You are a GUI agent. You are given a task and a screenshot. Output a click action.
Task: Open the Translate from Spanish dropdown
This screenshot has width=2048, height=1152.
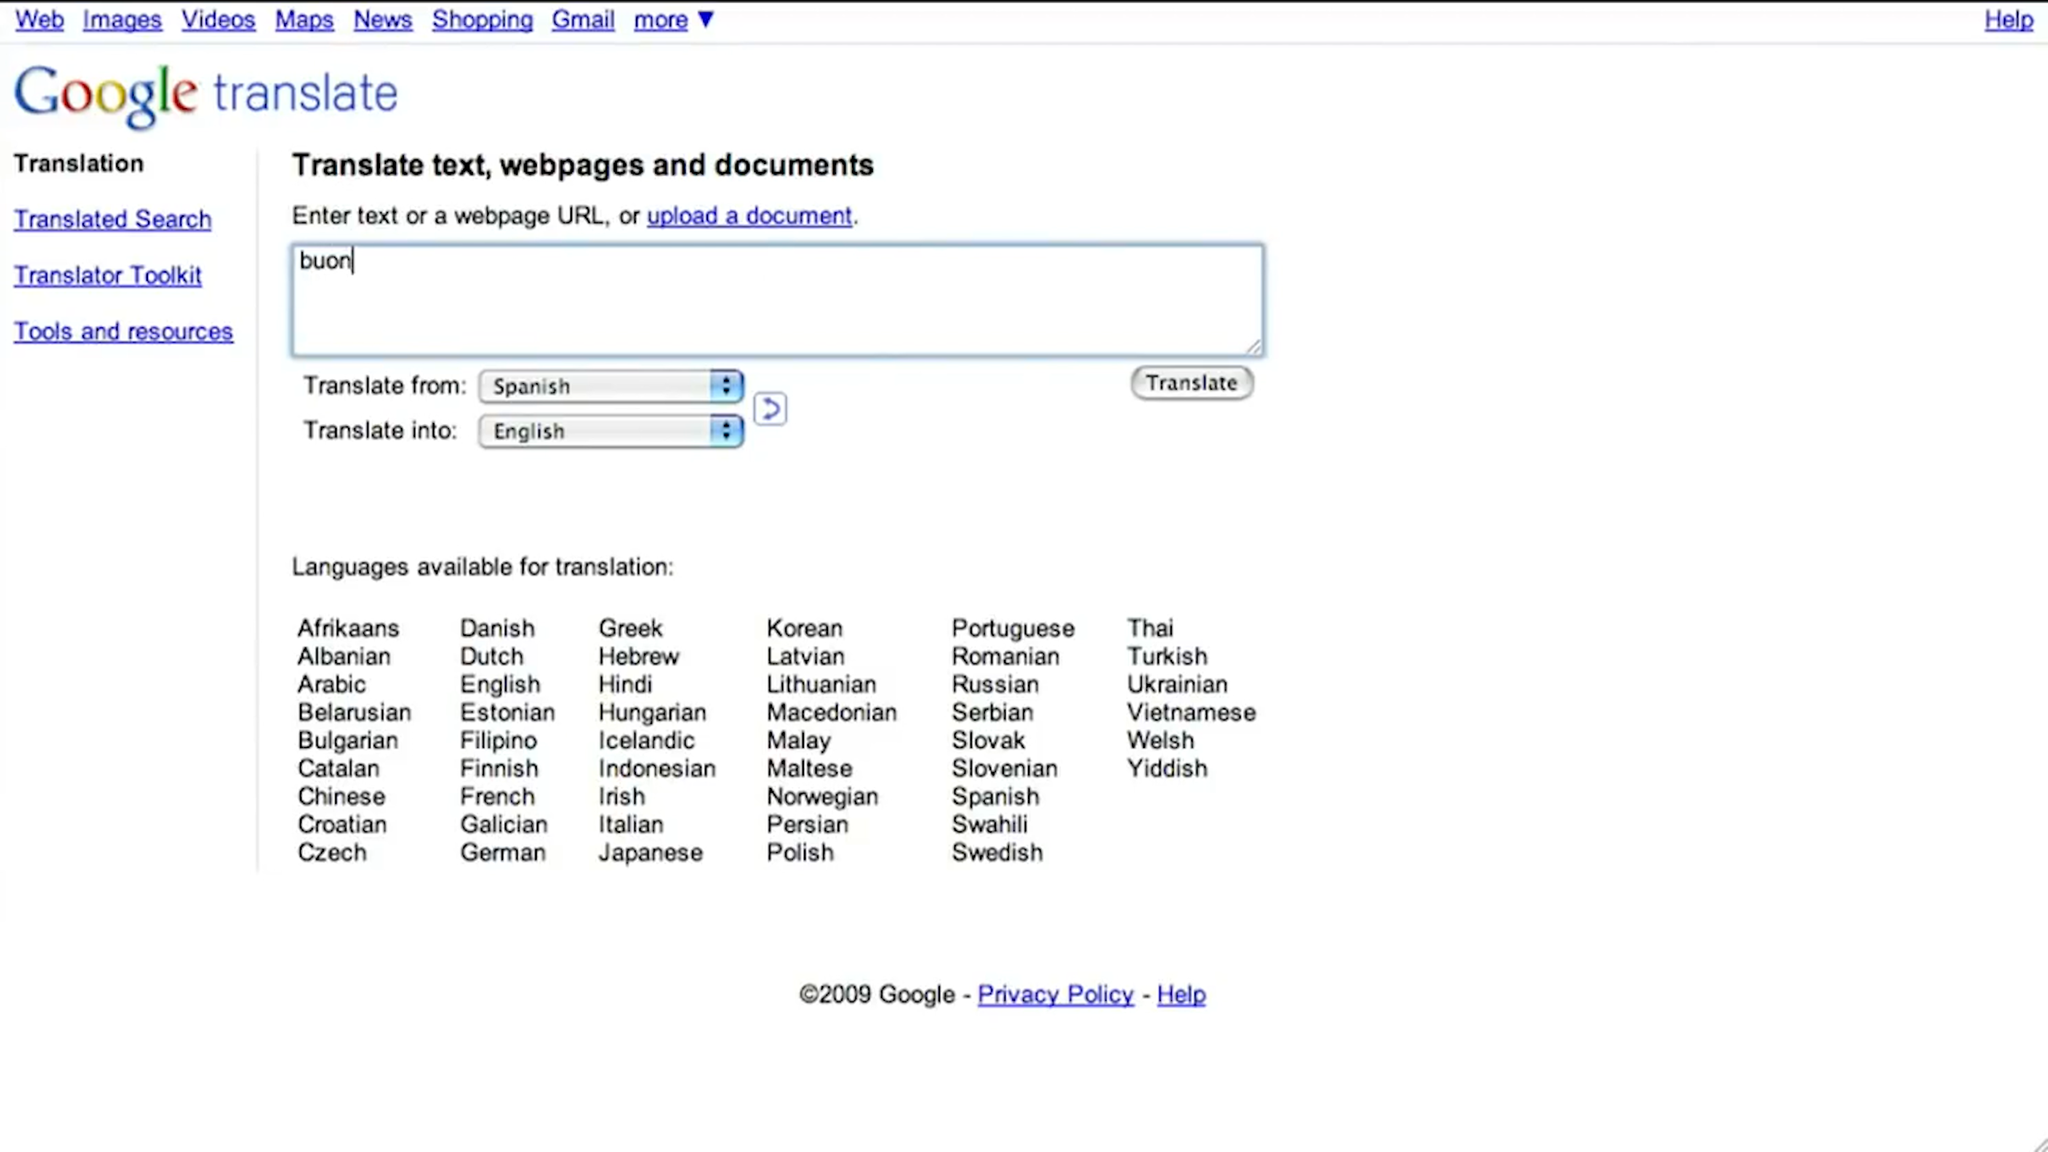[611, 386]
